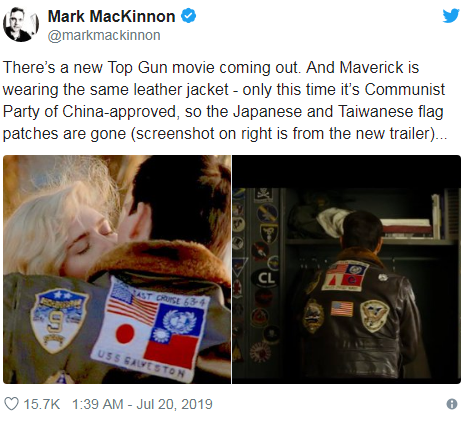This screenshot has height=421, width=463.
Task: Open the right new trailer screenshot
Action: click(346, 269)
